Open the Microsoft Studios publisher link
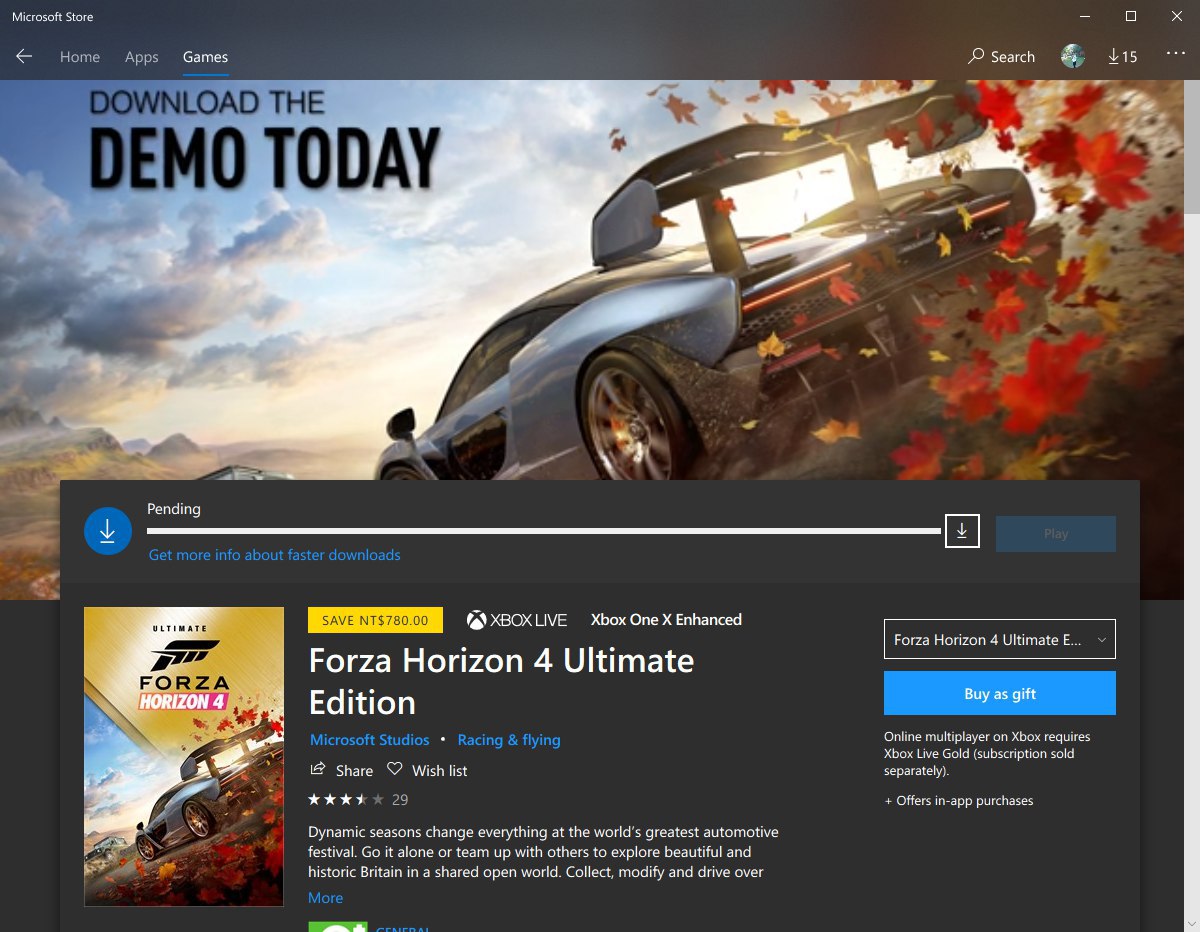This screenshot has width=1200, height=932. point(370,740)
